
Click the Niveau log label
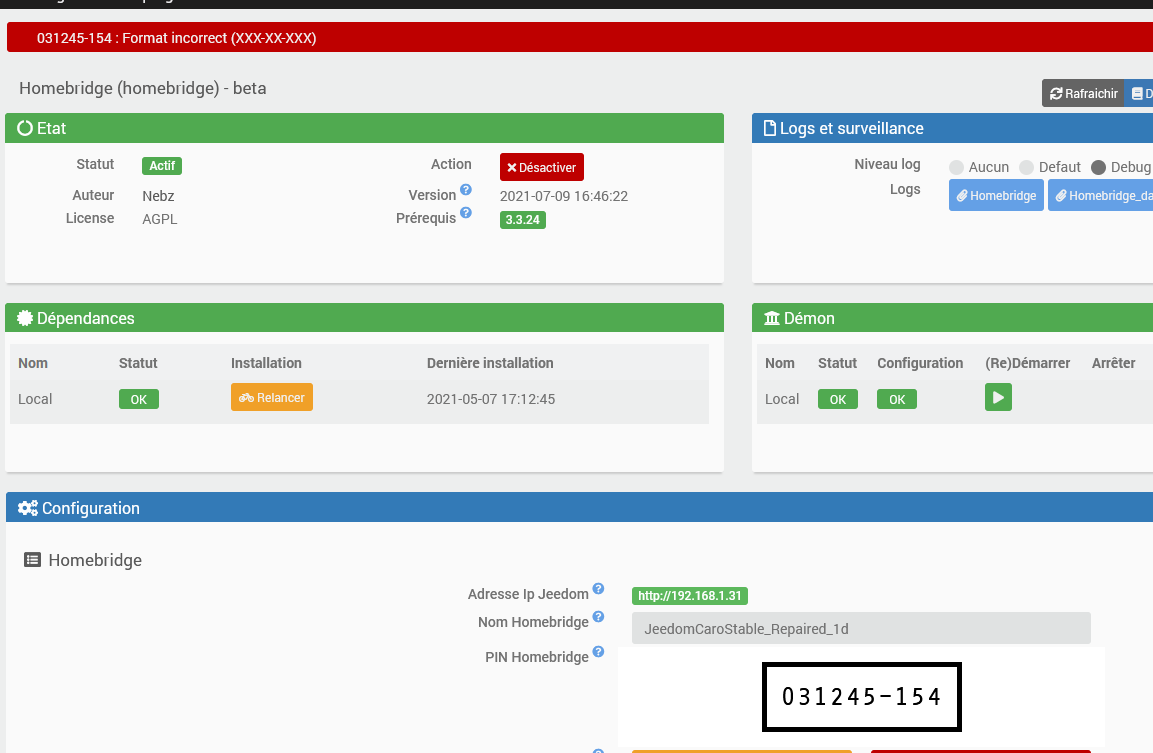pos(888,165)
